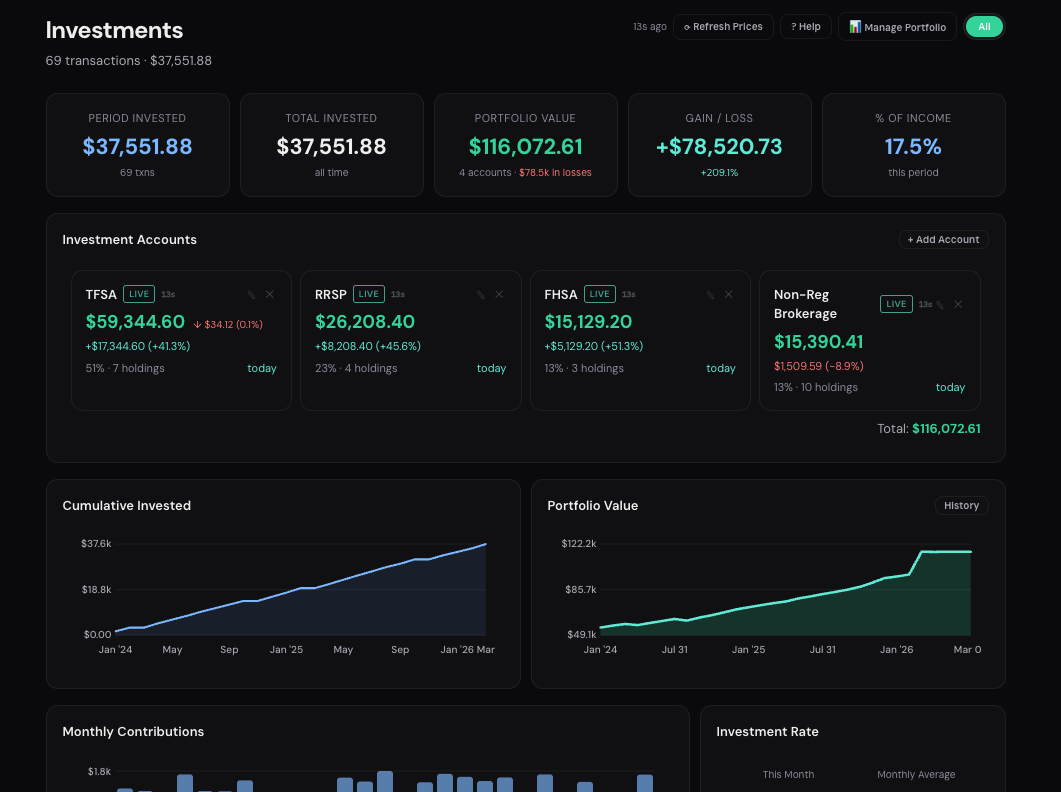The height and width of the screenshot is (792, 1061).
Task: Click the $37.6k axis label on Cumulative Invested
Action: (x=96, y=544)
